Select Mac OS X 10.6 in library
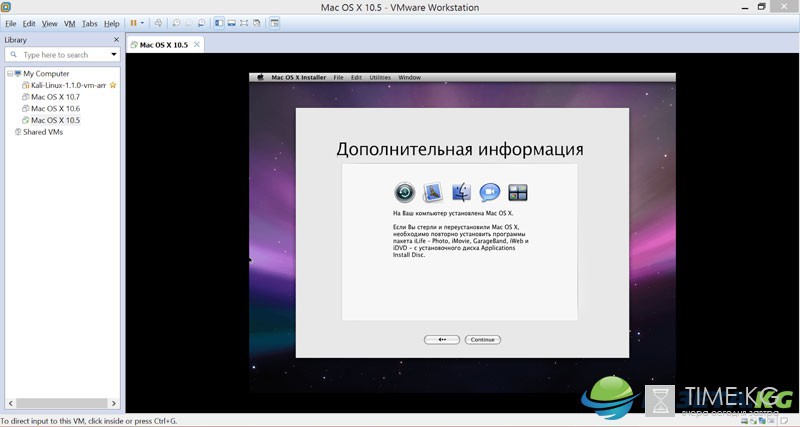This screenshot has height=427, width=800. pos(55,109)
